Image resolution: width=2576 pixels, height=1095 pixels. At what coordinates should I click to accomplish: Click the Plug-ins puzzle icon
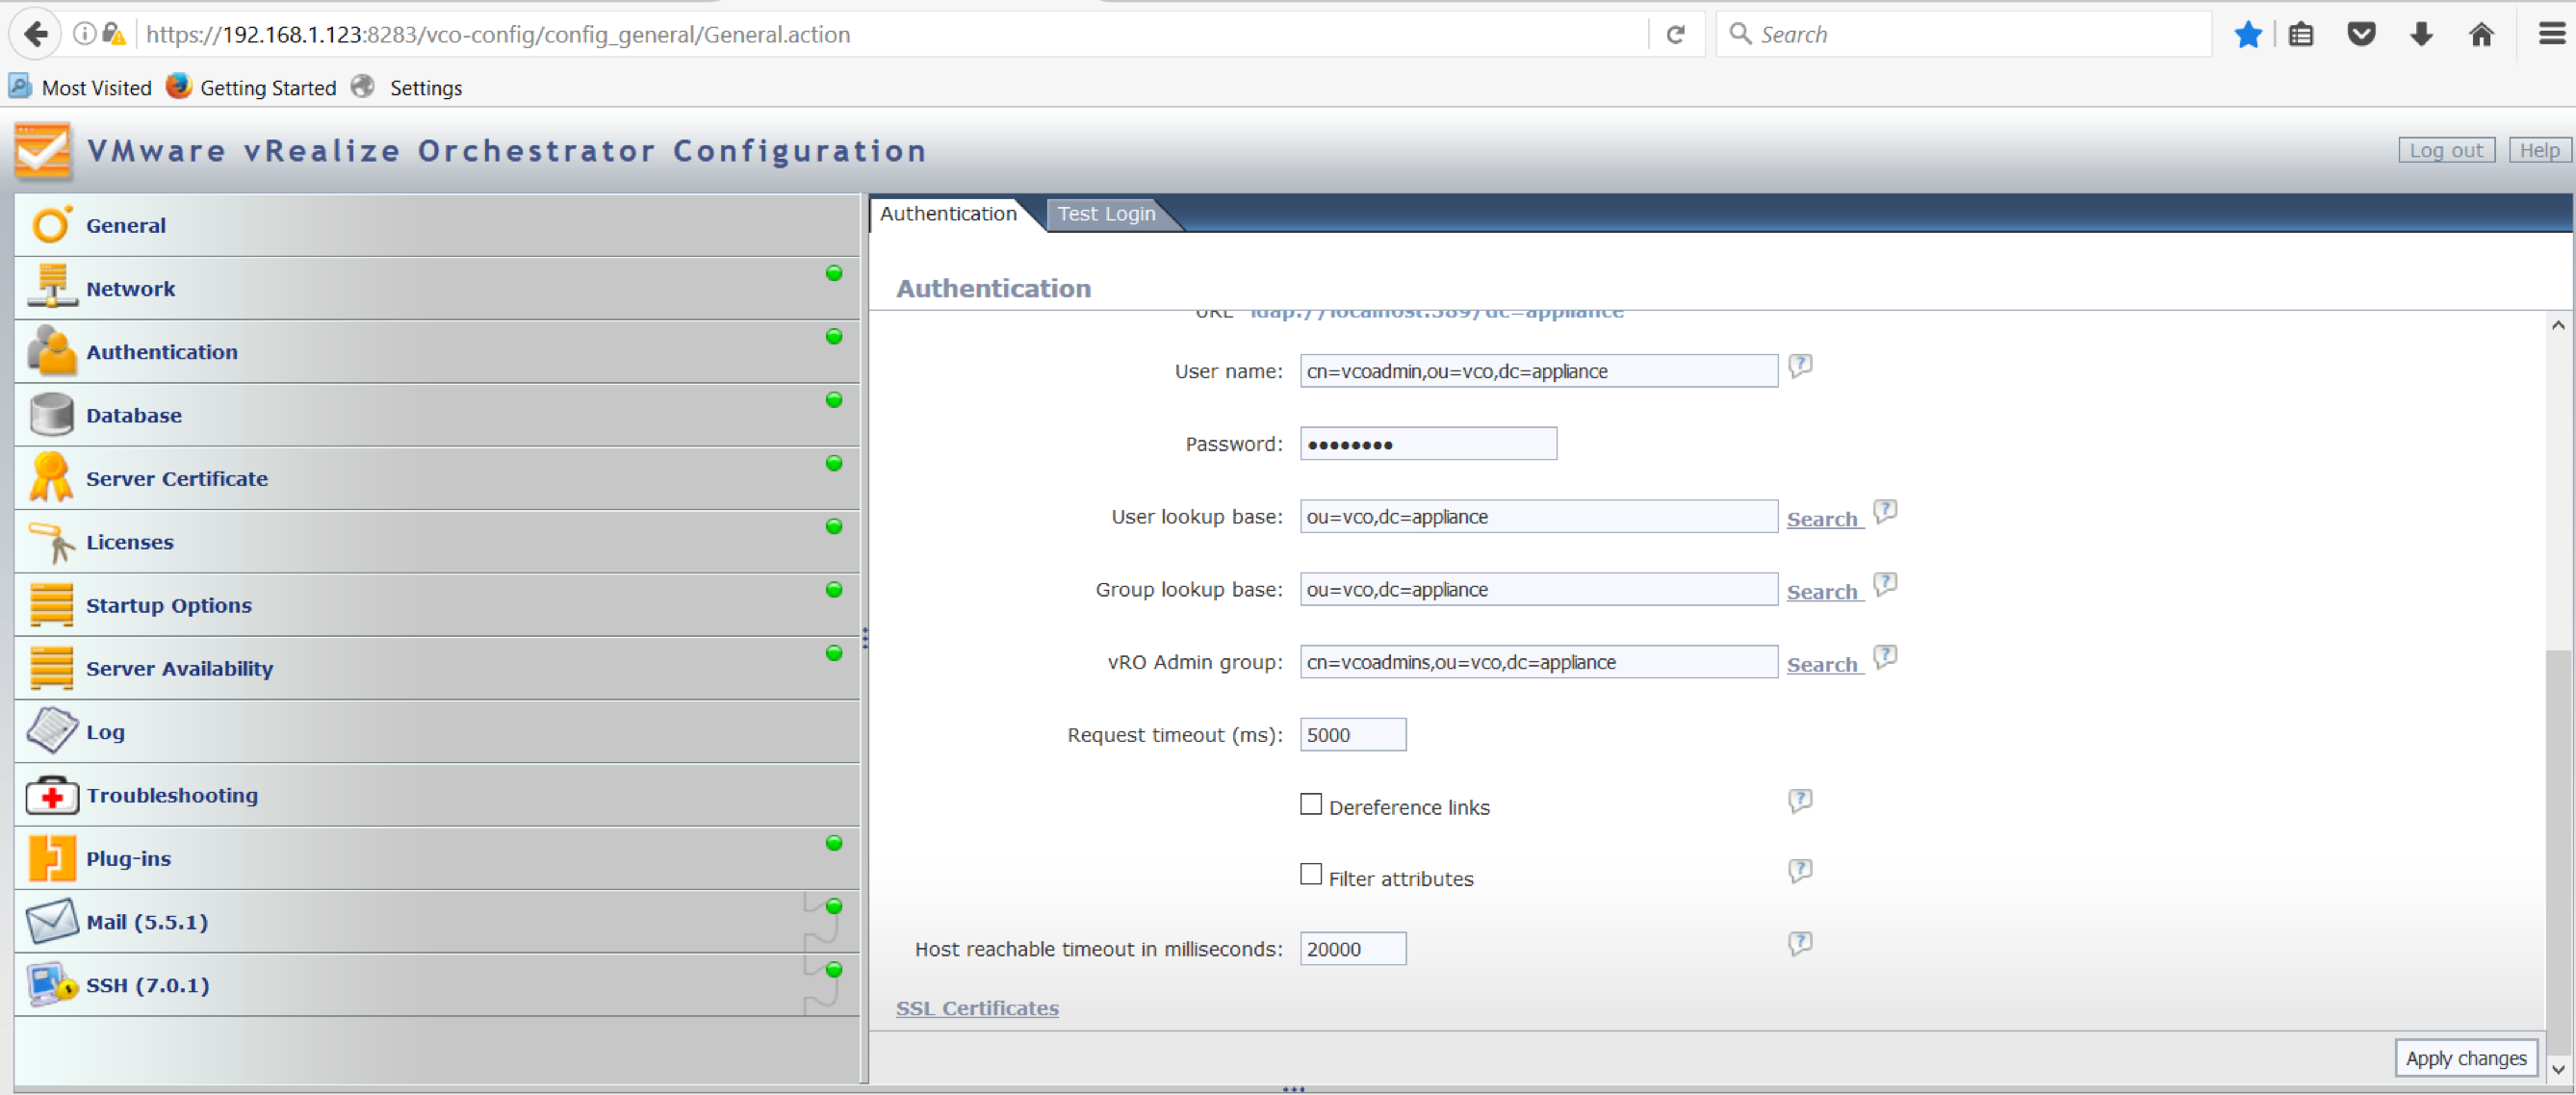point(51,857)
